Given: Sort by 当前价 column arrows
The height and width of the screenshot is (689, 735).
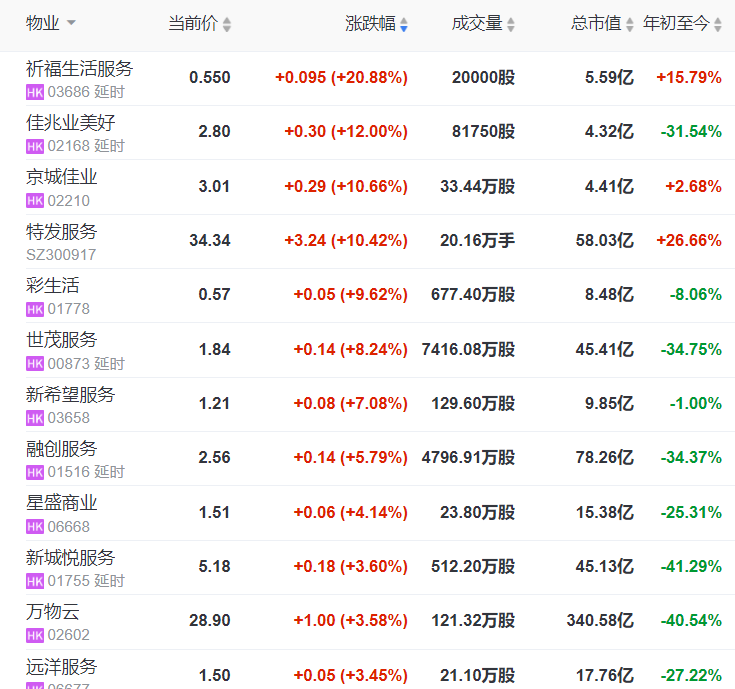Looking at the screenshot, I should click(x=227, y=24).
